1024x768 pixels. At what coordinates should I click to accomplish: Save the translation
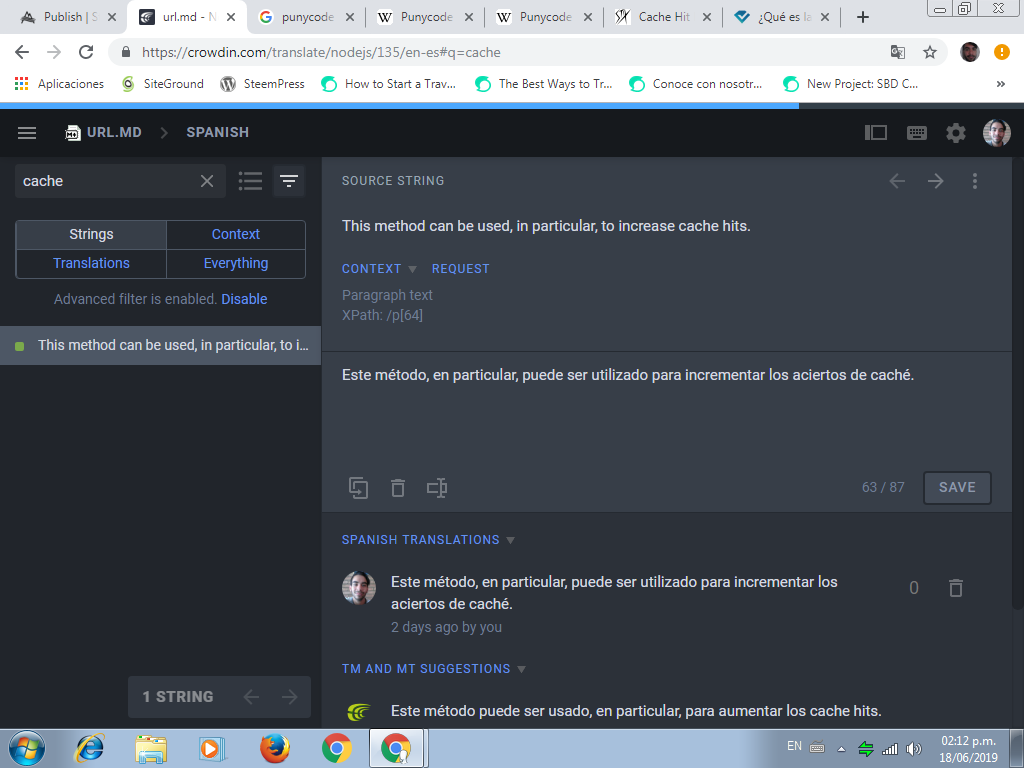tap(957, 487)
